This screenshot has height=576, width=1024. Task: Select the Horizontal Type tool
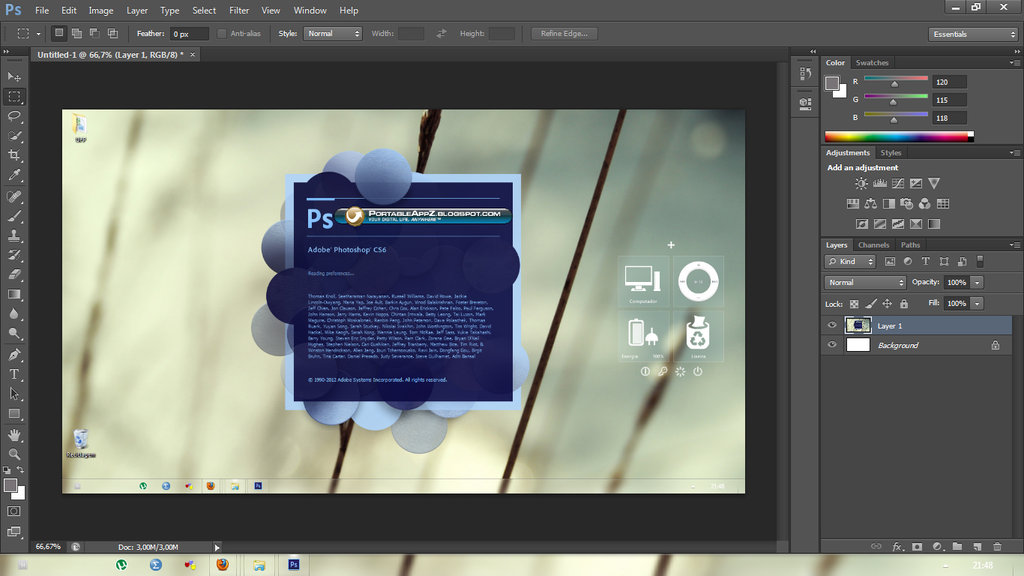pos(14,374)
